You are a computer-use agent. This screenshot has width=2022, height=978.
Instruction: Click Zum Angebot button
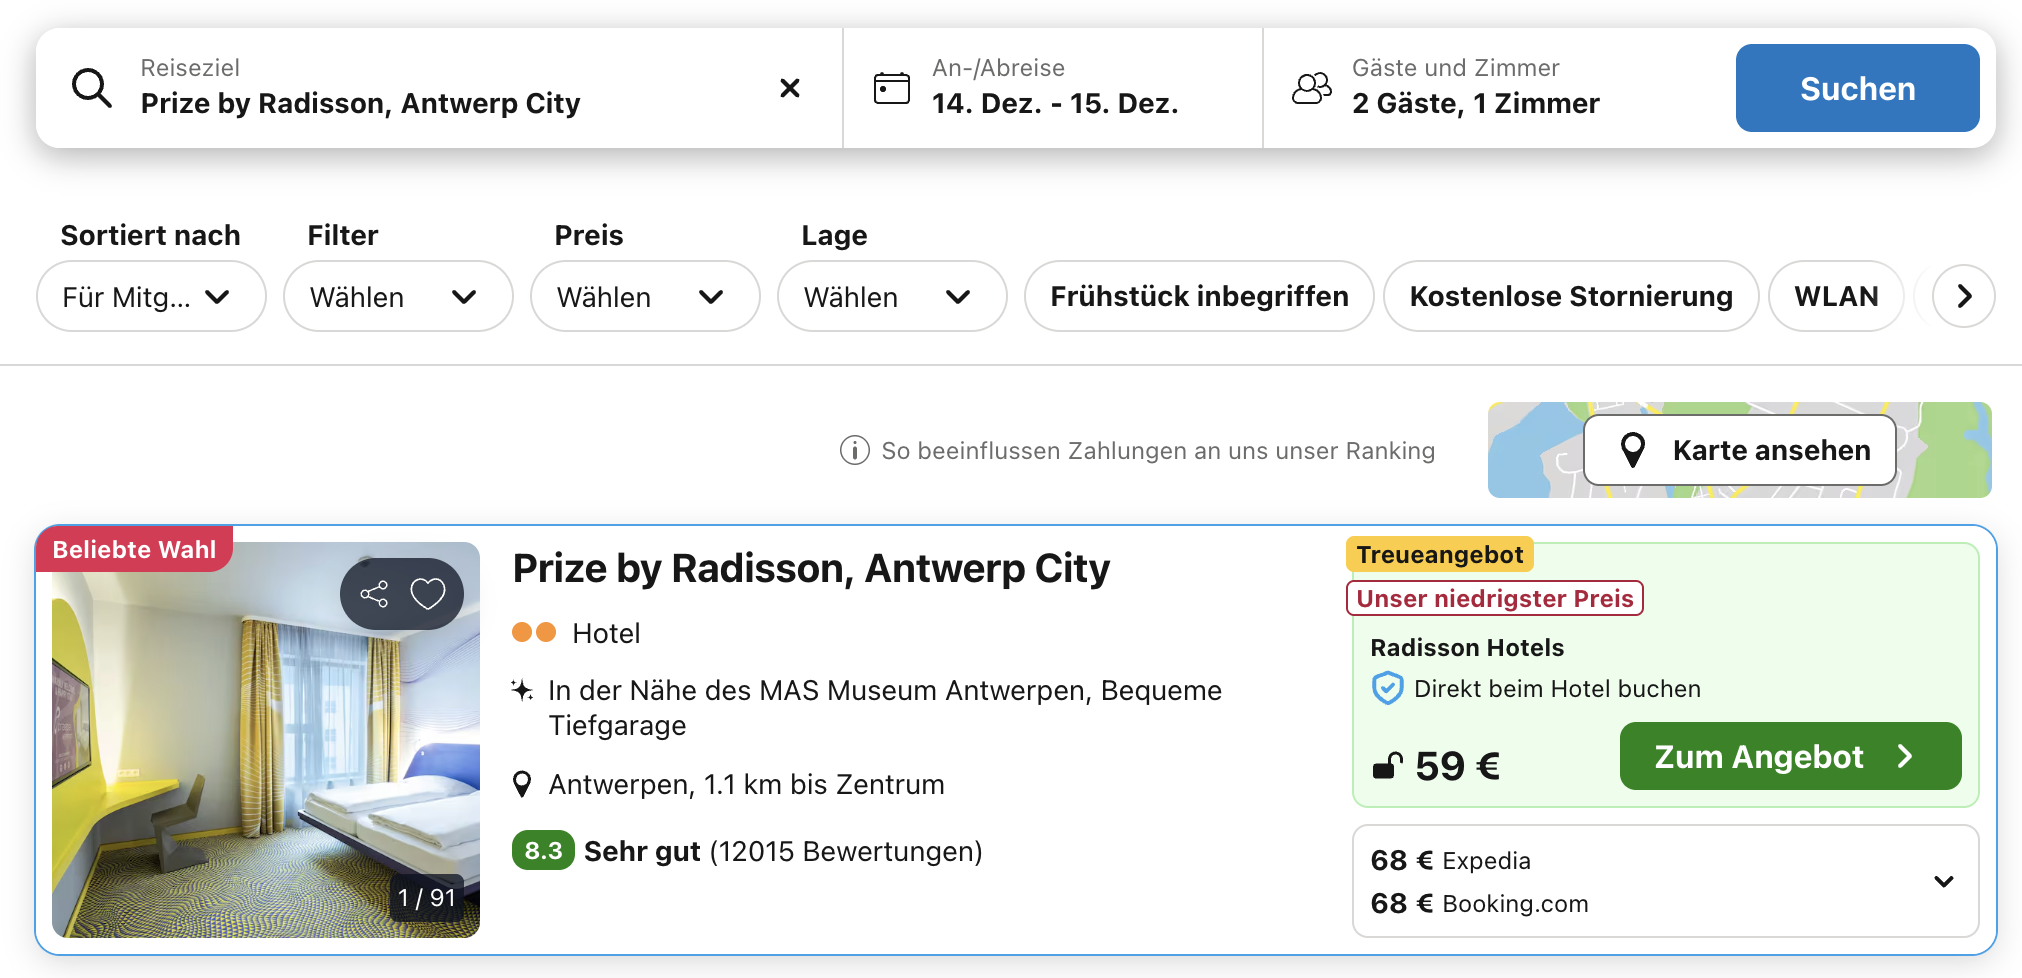pyautogui.click(x=1789, y=757)
